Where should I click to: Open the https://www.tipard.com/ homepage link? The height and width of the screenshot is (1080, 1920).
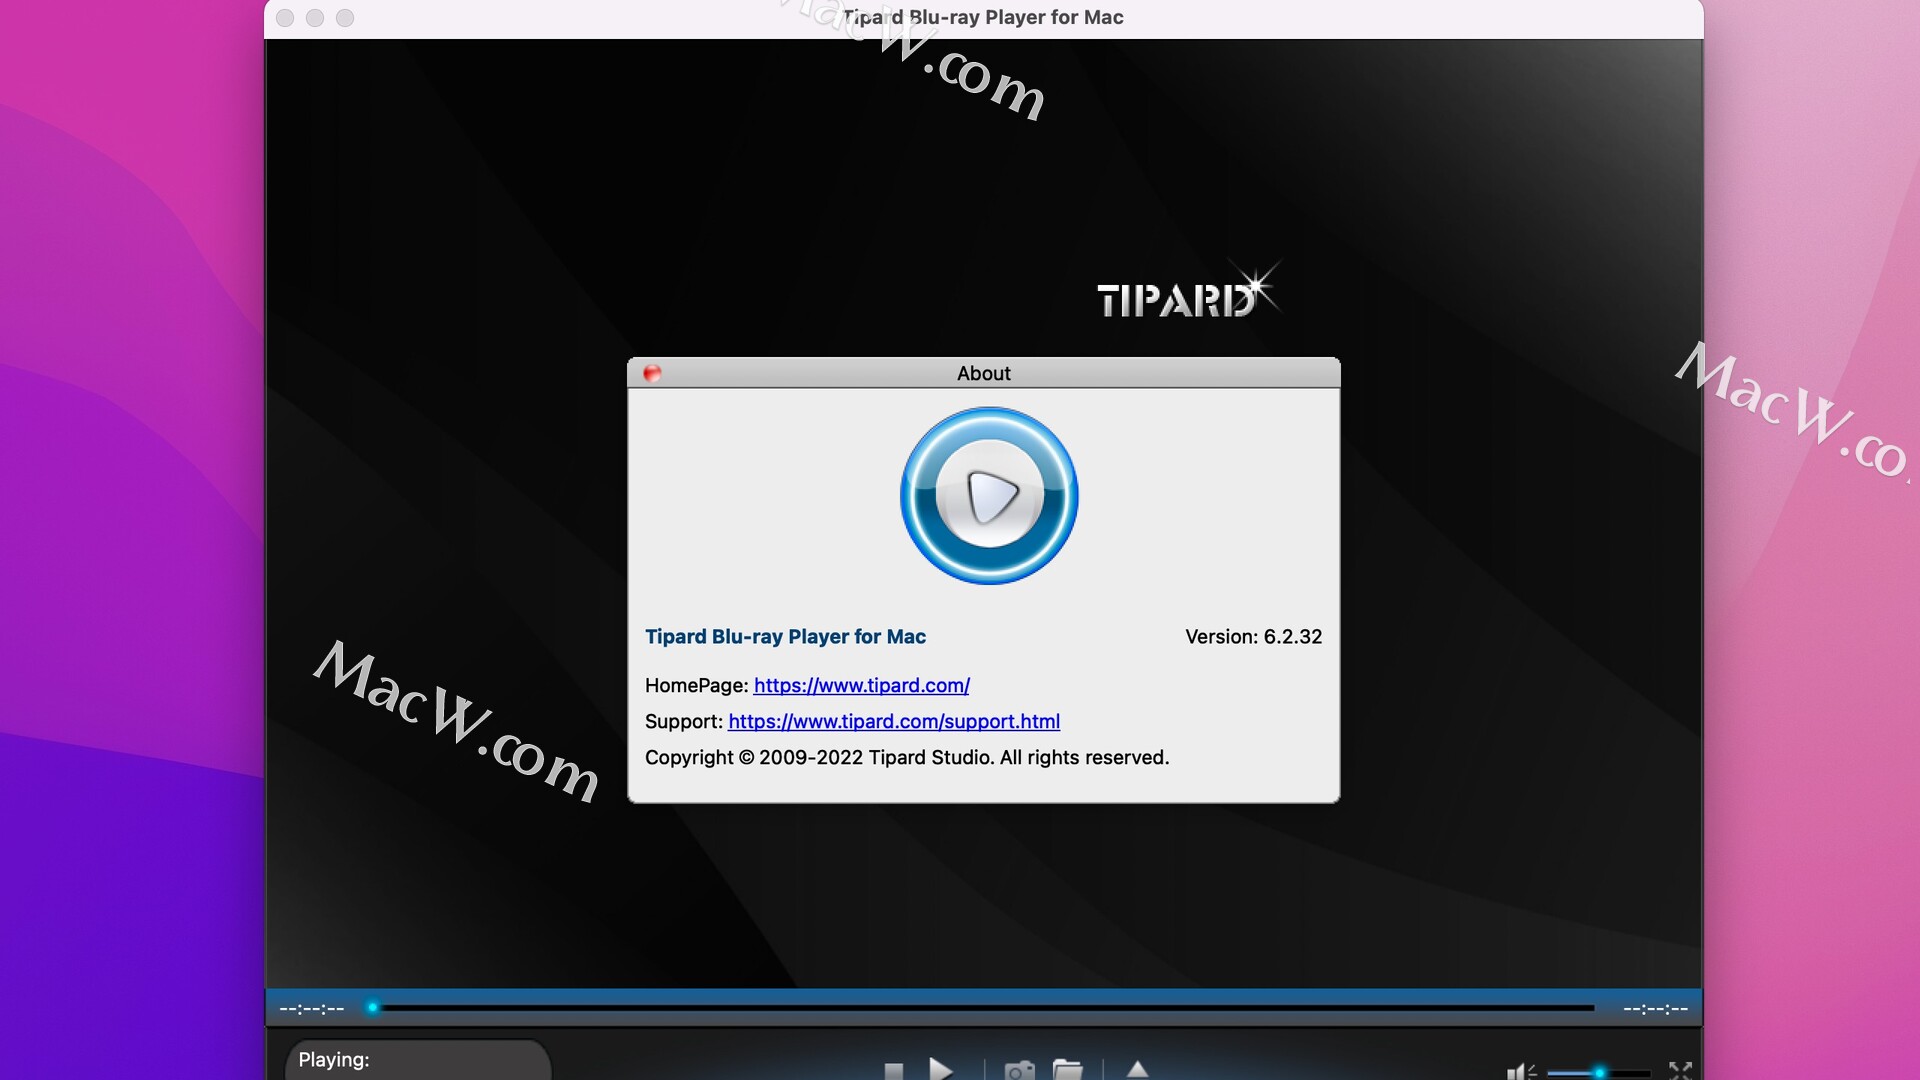[862, 686]
